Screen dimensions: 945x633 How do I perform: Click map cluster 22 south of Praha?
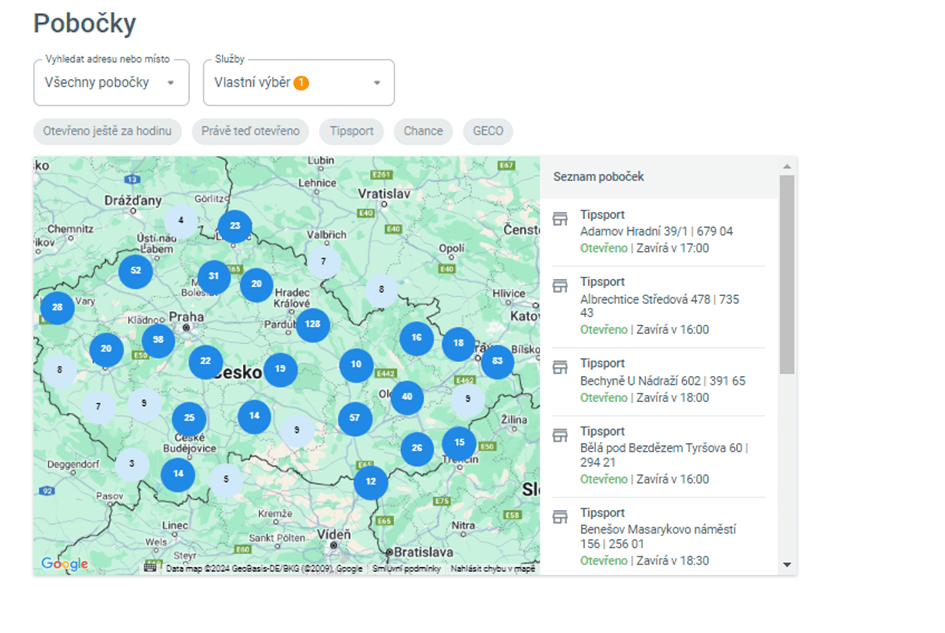pos(206,361)
